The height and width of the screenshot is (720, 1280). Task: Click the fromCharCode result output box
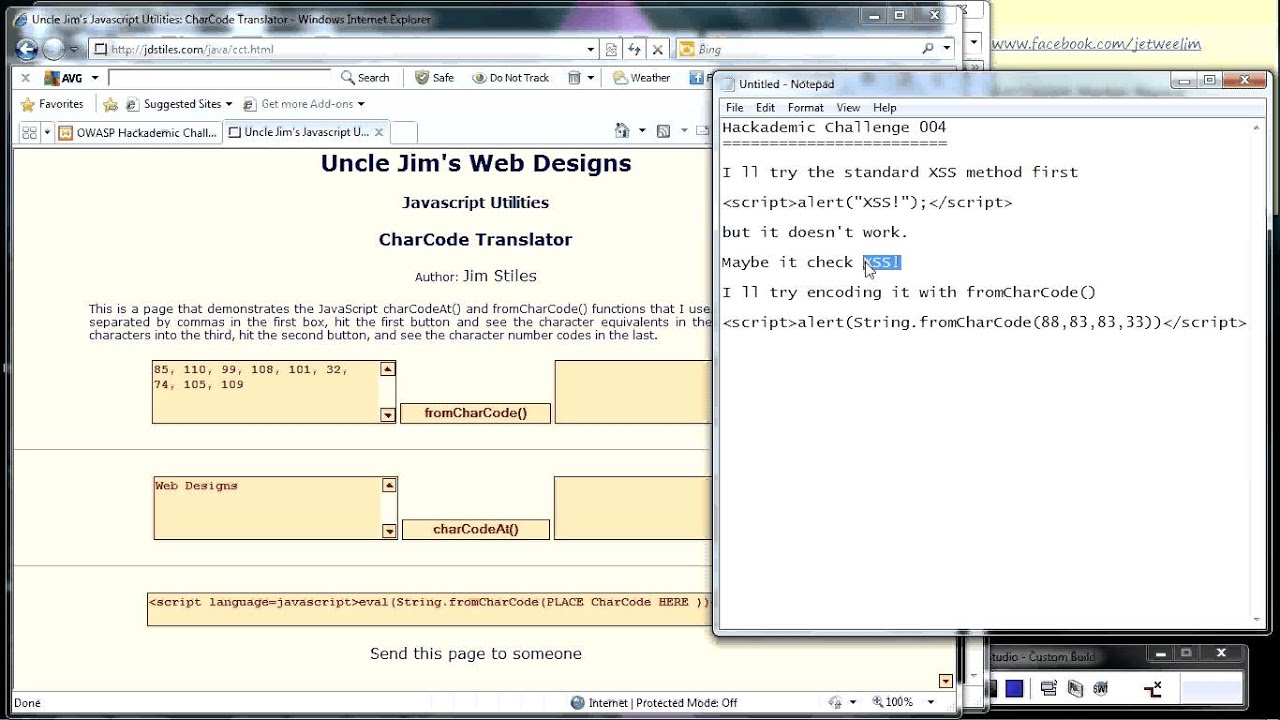click(x=633, y=392)
